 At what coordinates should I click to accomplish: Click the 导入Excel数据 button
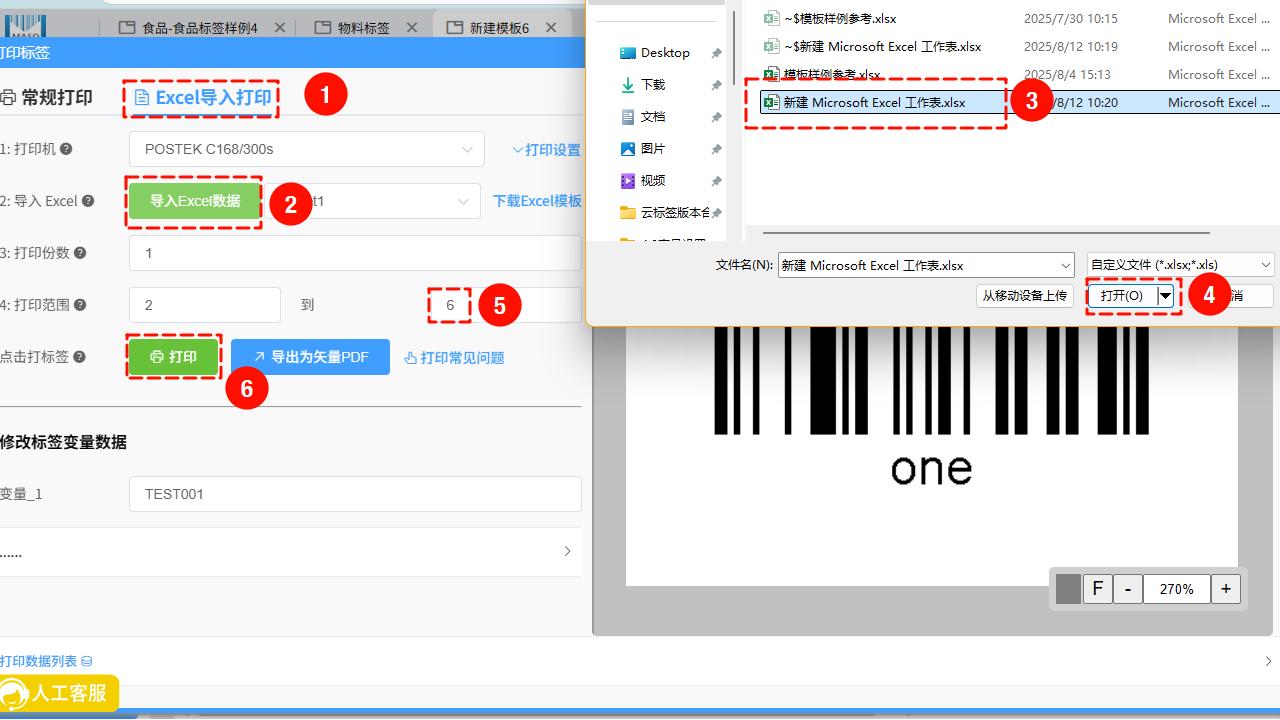click(195, 201)
